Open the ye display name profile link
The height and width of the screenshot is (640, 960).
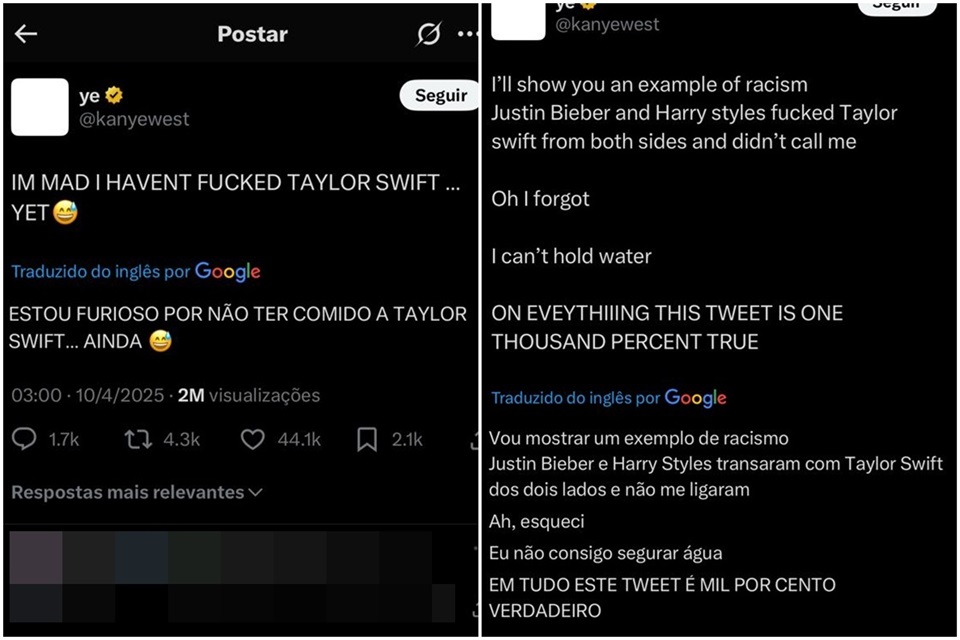[x=89, y=96]
